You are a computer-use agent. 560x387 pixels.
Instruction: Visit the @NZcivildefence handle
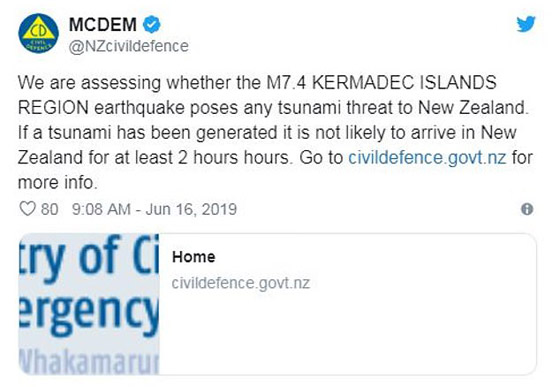pyautogui.click(x=129, y=46)
